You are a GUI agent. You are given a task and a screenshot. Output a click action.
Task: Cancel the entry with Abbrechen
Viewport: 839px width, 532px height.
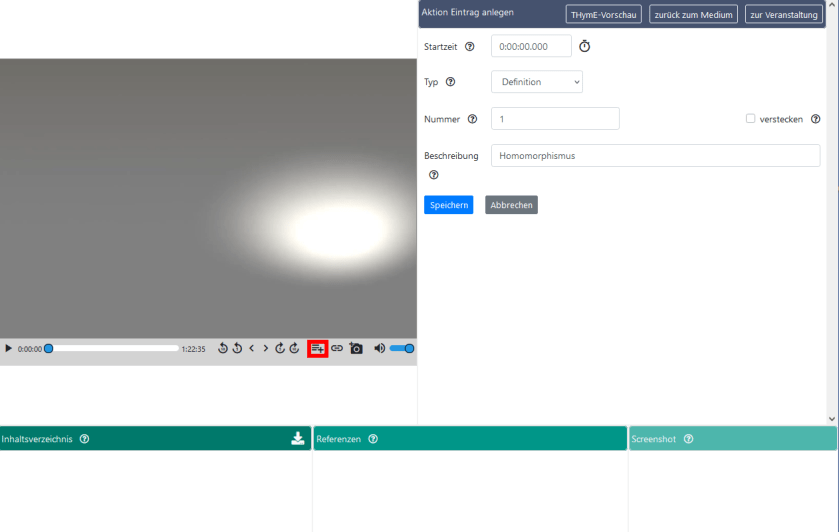click(x=511, y=205)
